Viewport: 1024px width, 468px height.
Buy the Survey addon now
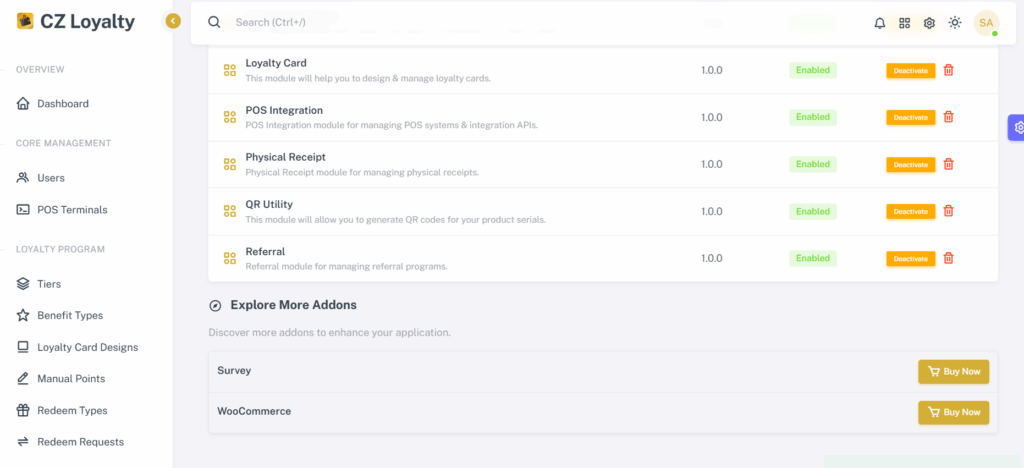pyautogui.click(x=953, y=371)
